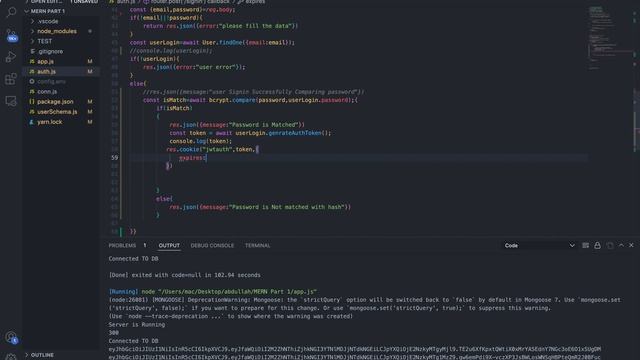
Task: Open the Code output channel dropdown
Action: click(x=539, y=245)
